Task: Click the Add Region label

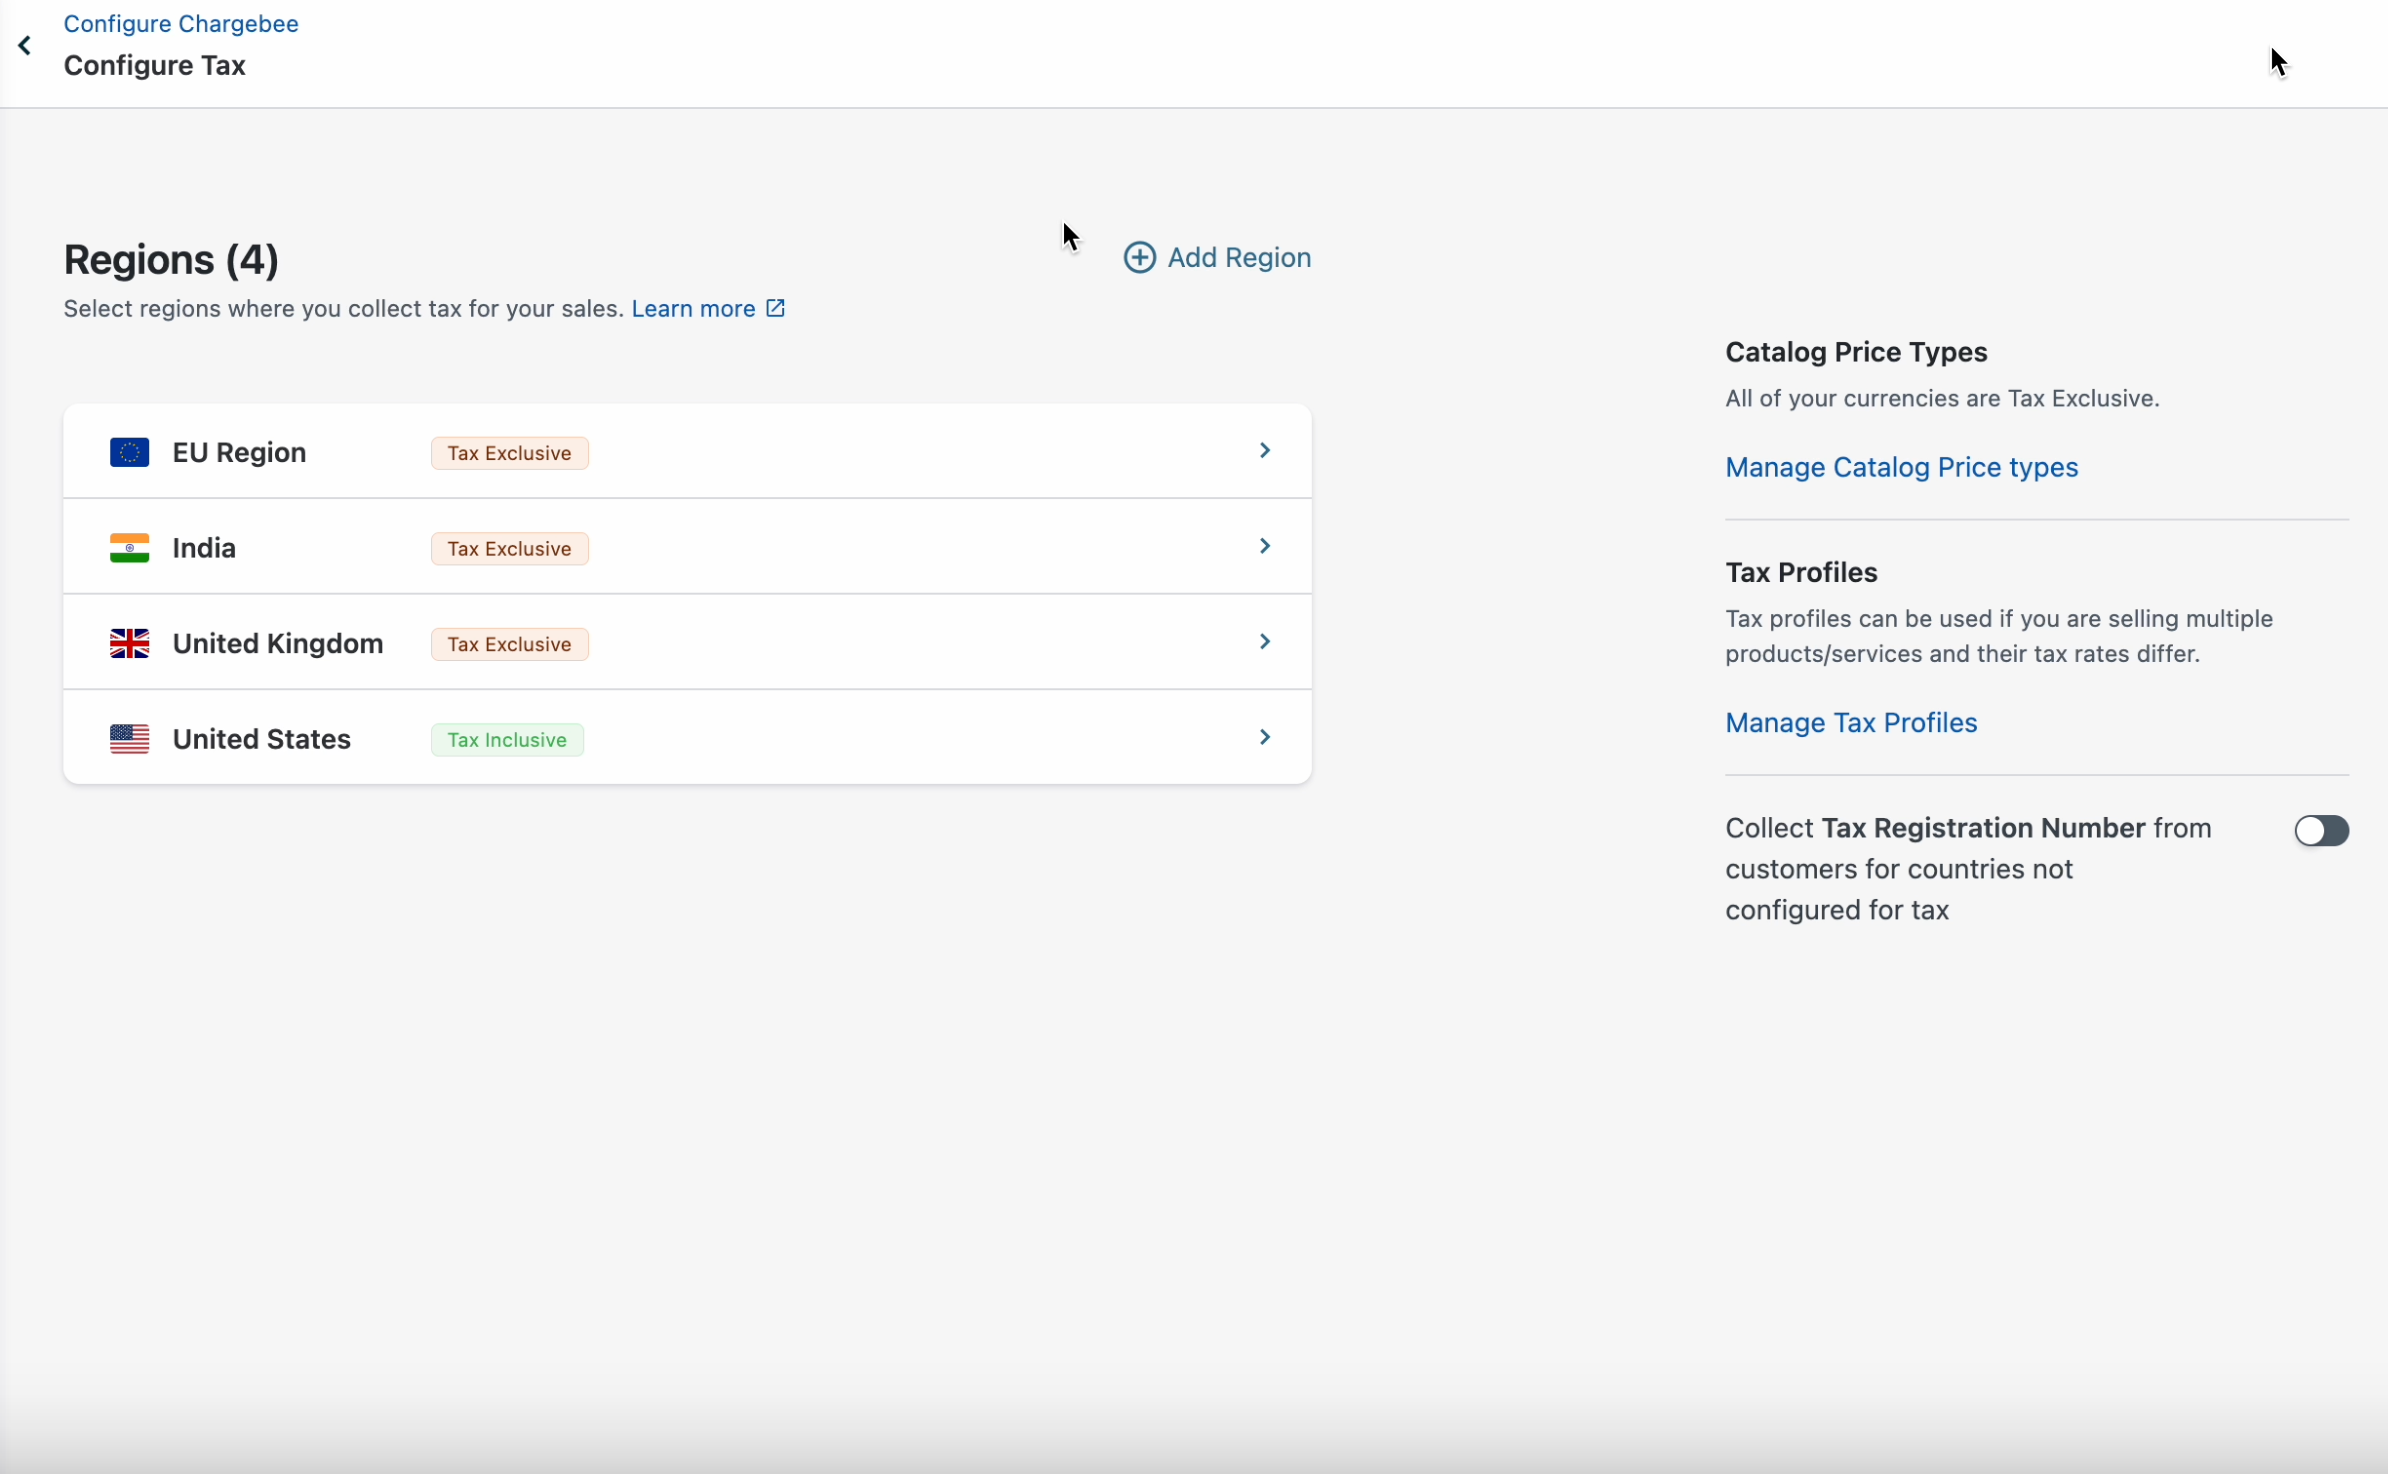Action: pos(1238,257)
